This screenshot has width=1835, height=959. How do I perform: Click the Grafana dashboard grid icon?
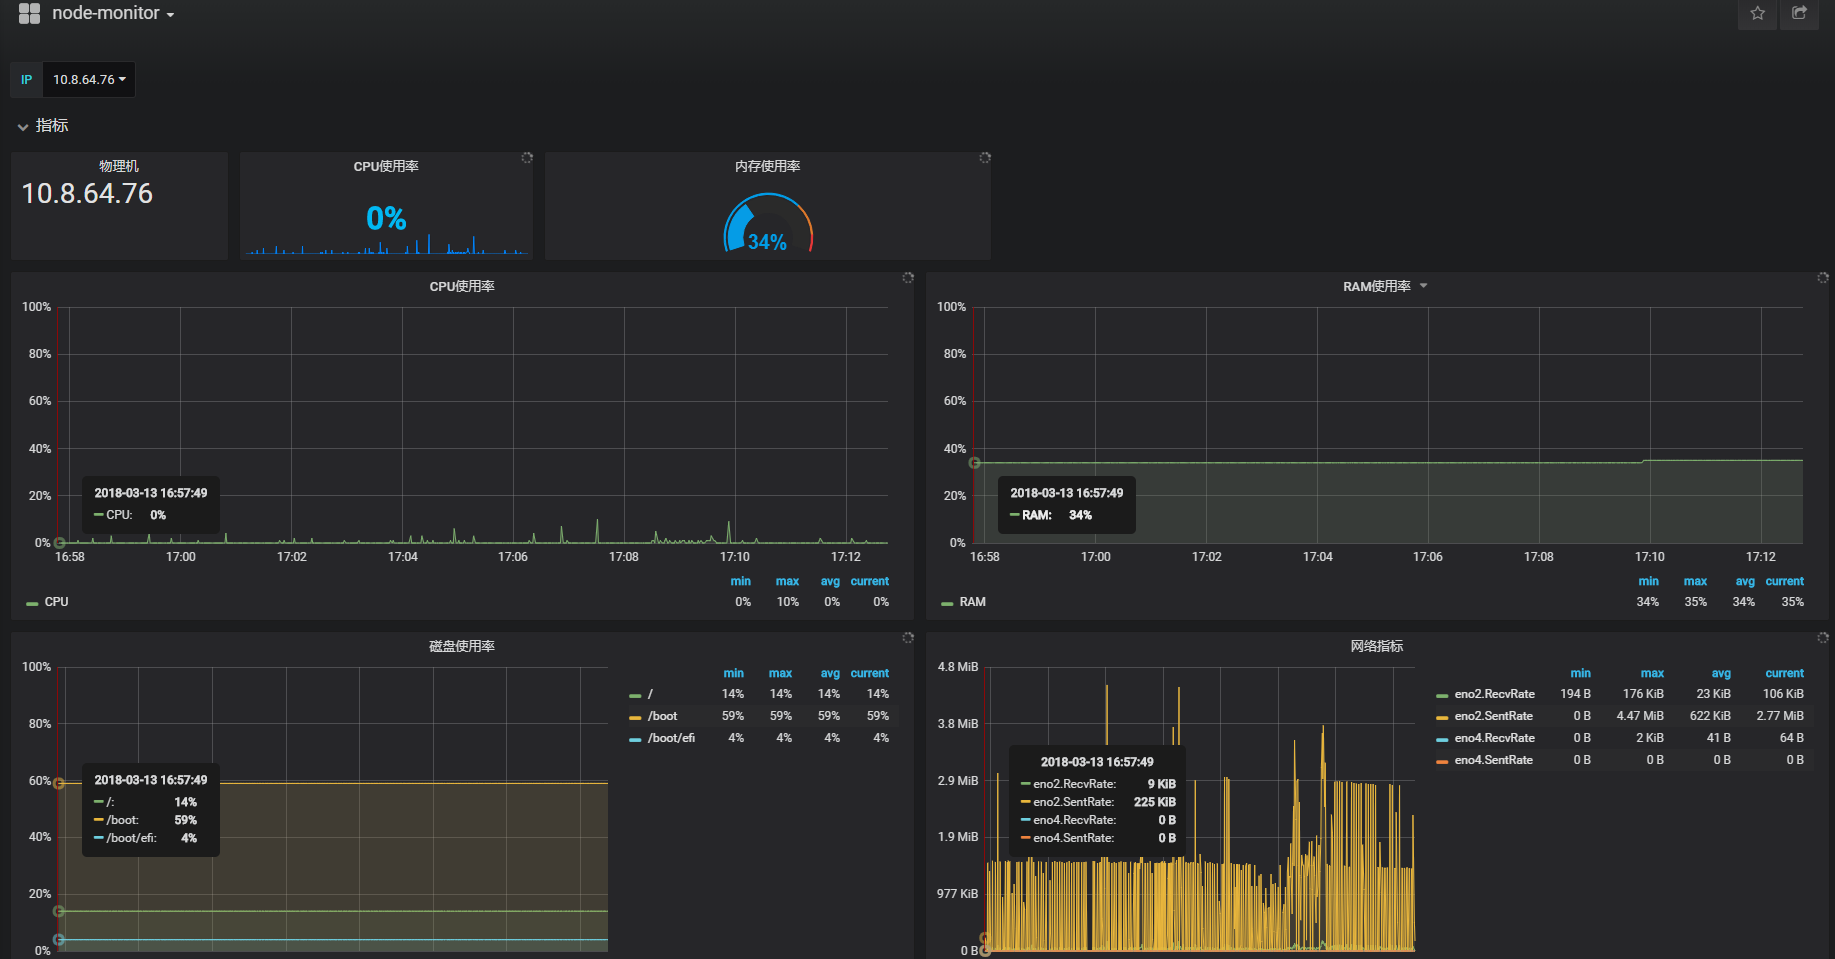(29, 14)
